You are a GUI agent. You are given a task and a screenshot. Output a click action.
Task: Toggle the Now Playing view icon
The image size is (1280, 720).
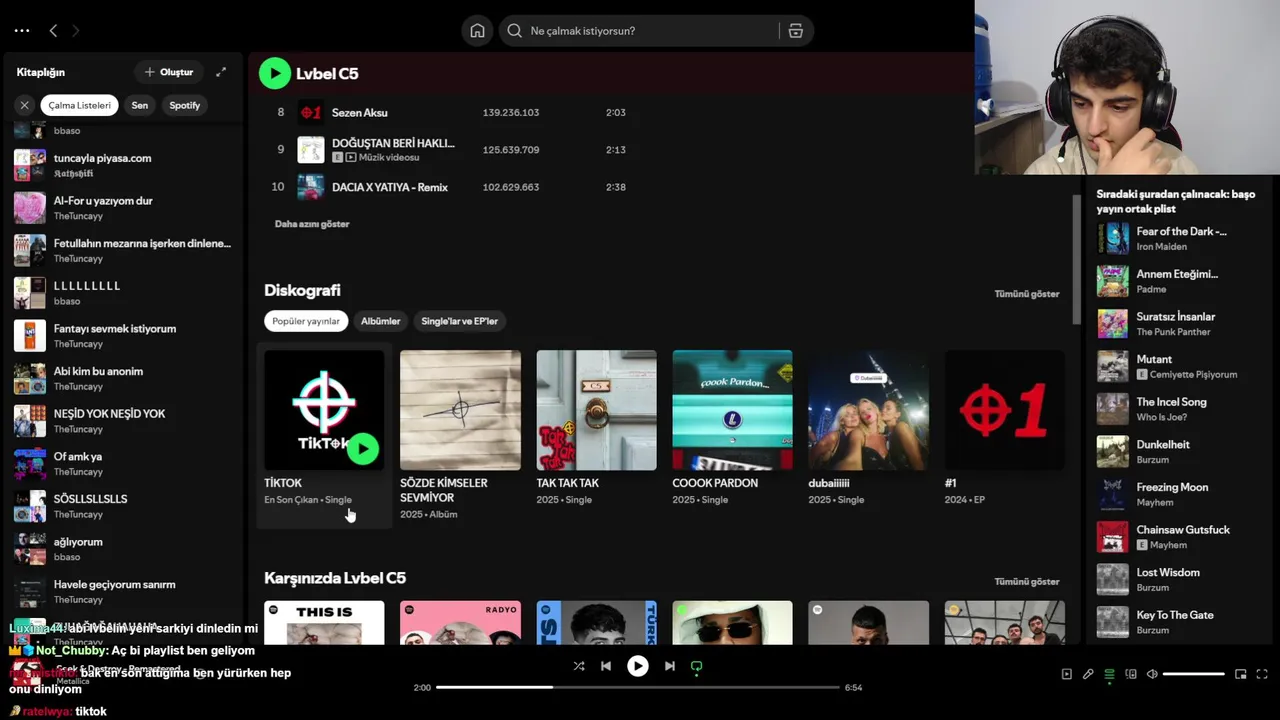click(1066, 674)
